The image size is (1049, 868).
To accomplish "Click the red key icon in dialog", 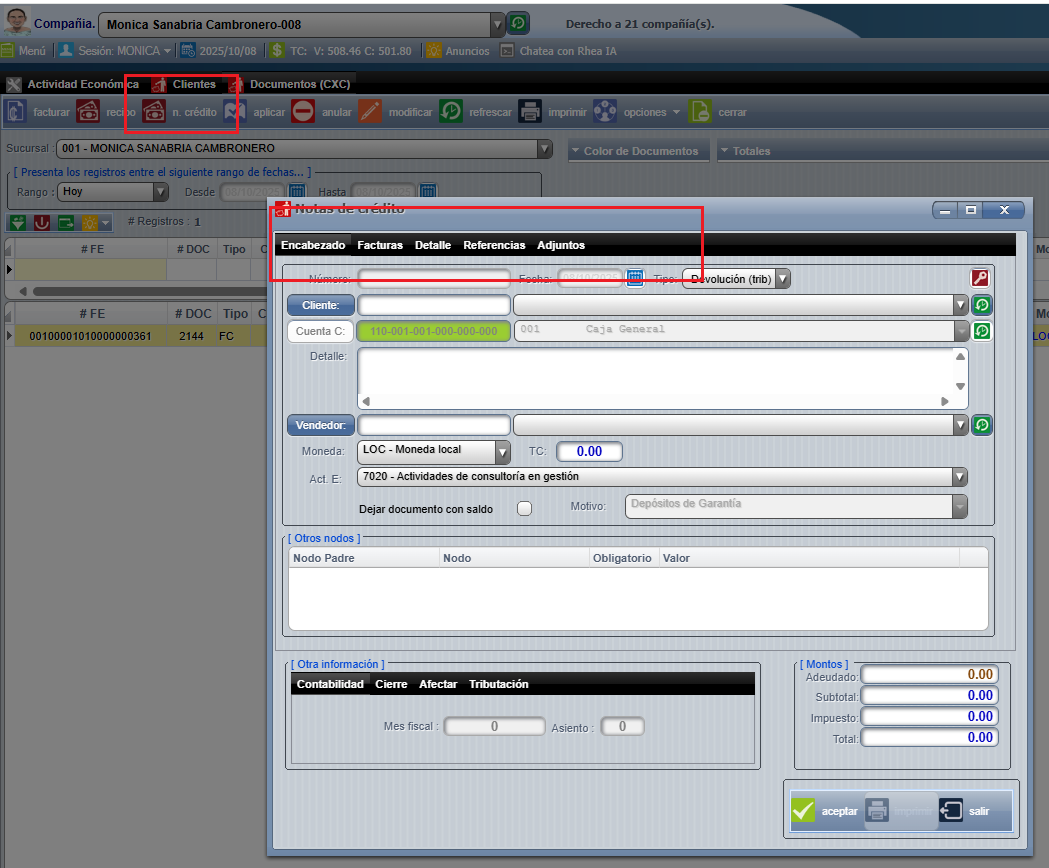I will (980, 279).
